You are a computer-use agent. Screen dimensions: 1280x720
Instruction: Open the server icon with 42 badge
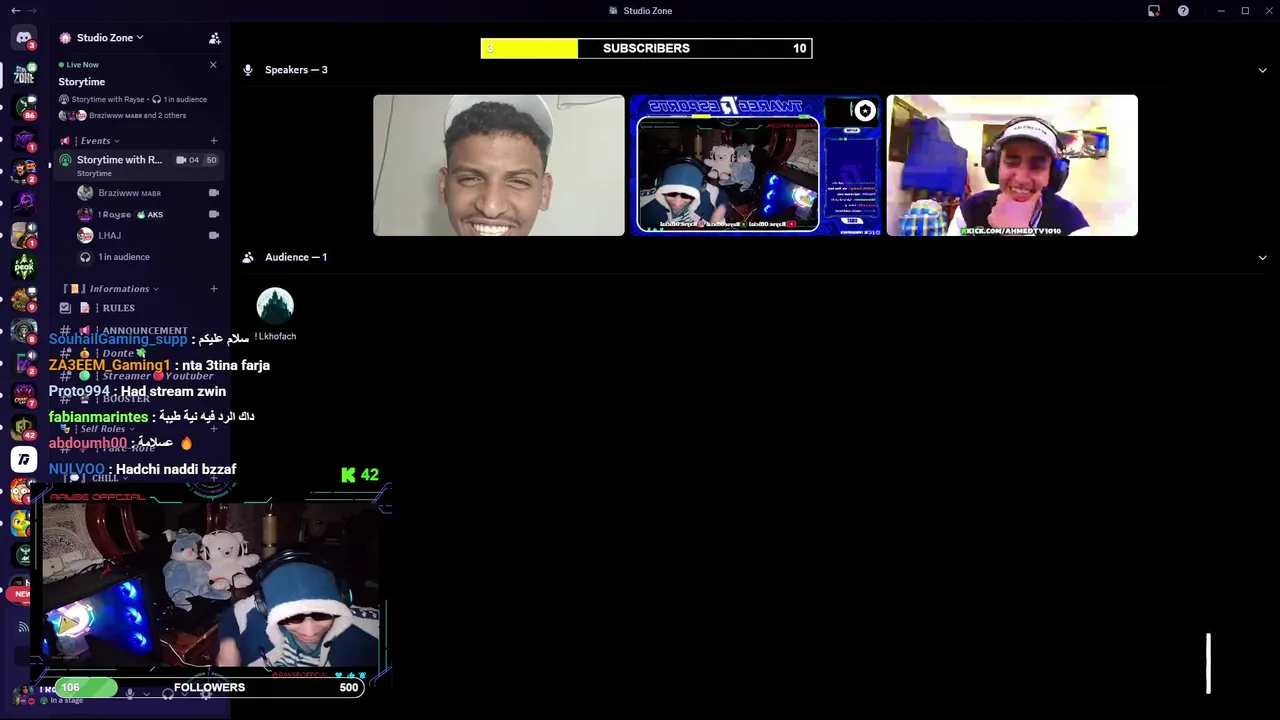(23, 427)
